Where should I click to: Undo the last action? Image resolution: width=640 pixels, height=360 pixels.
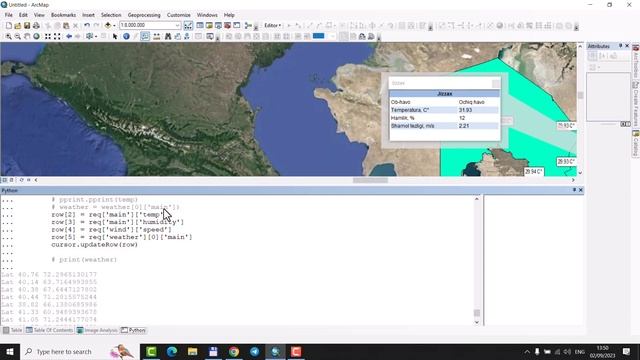coord(87,26)
